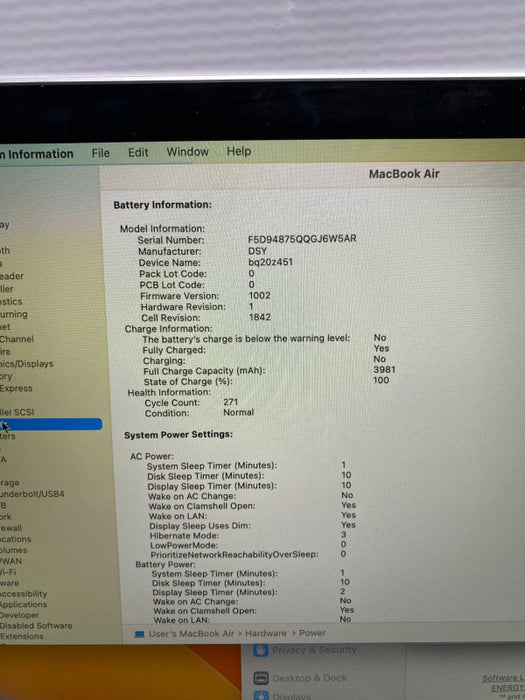Select Diagnostics in the sidebar
The image size is (525, 700).
11,302
